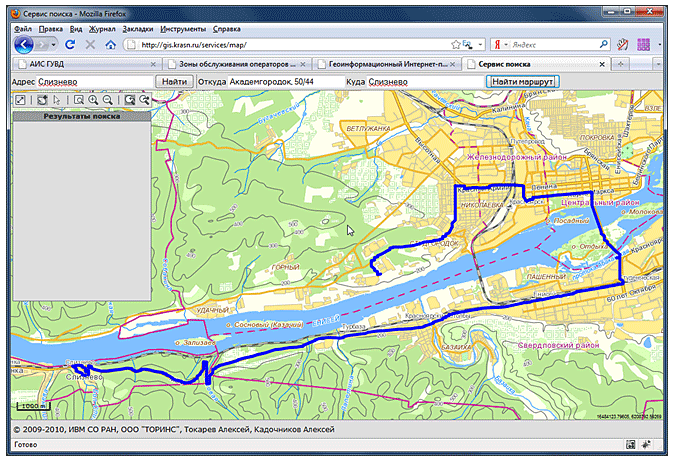Click the full extent map tool icon

coord(20,100)
